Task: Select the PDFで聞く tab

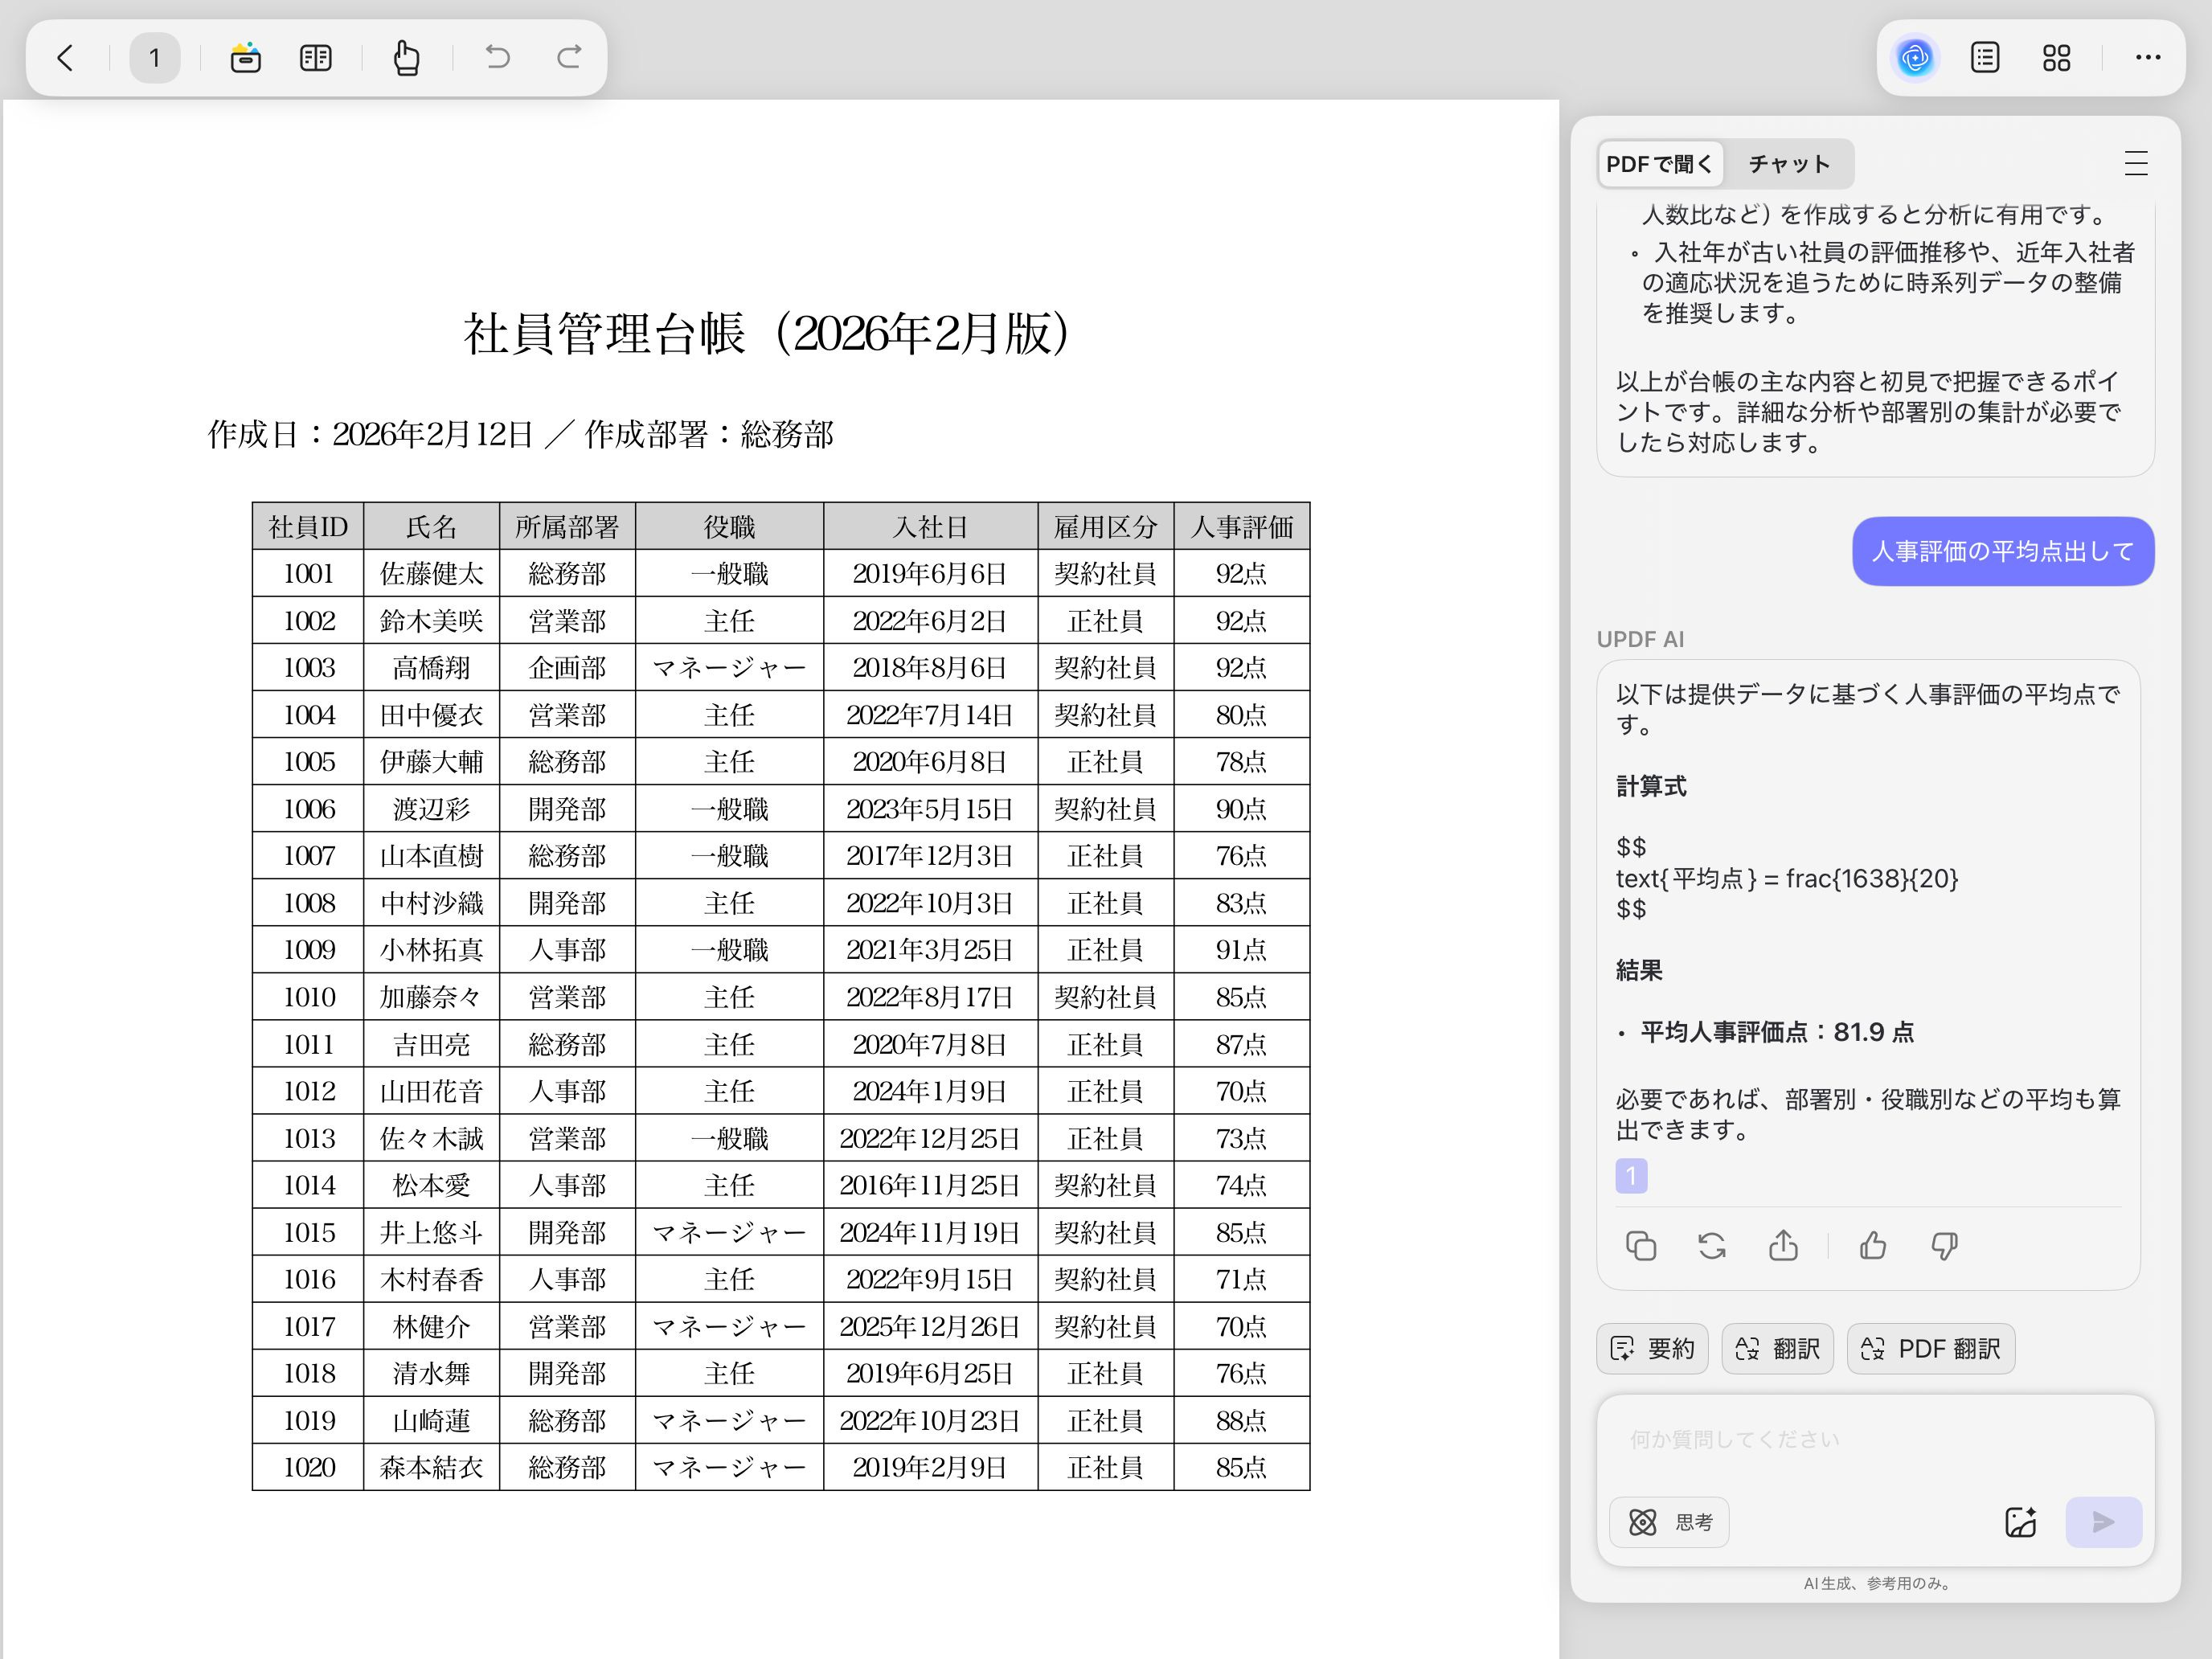Action: tap(1659, 164)
